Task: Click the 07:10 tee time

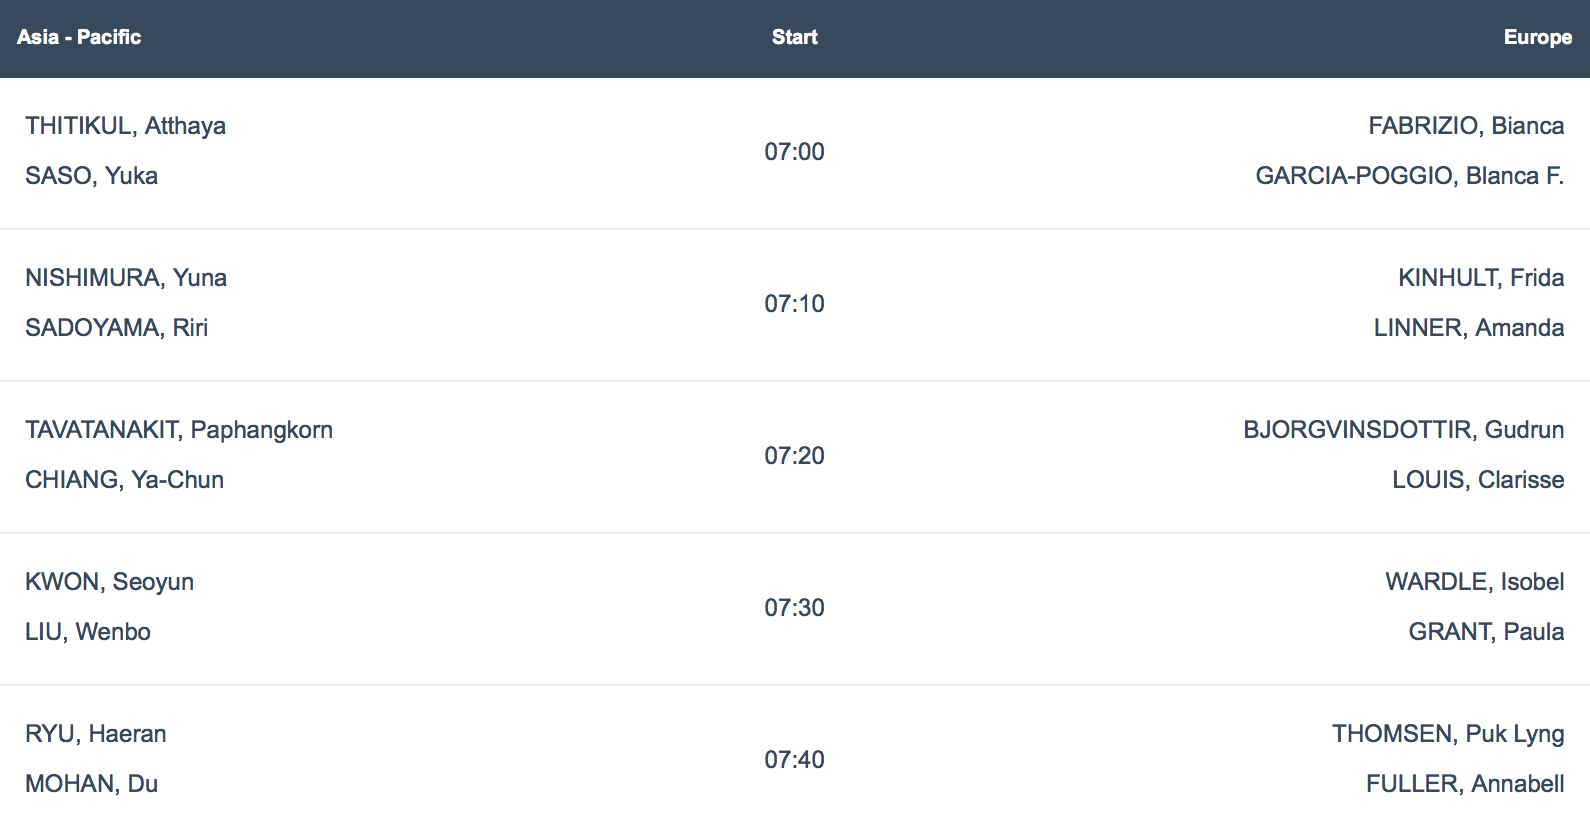Action: [x=795, y=304]
